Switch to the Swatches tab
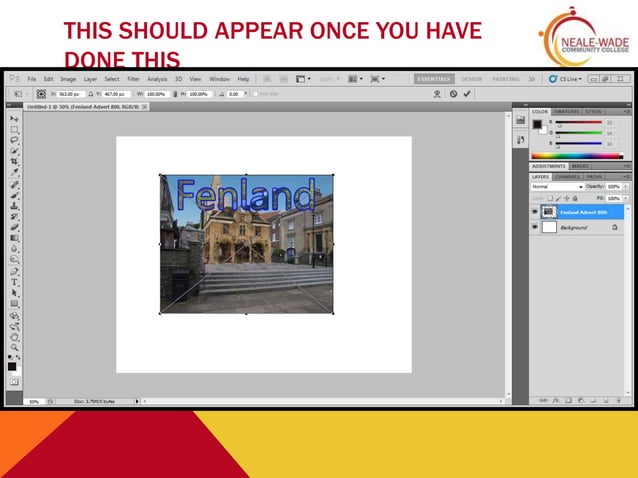Viewport: 638px width, 478px height. click(566, 111)
